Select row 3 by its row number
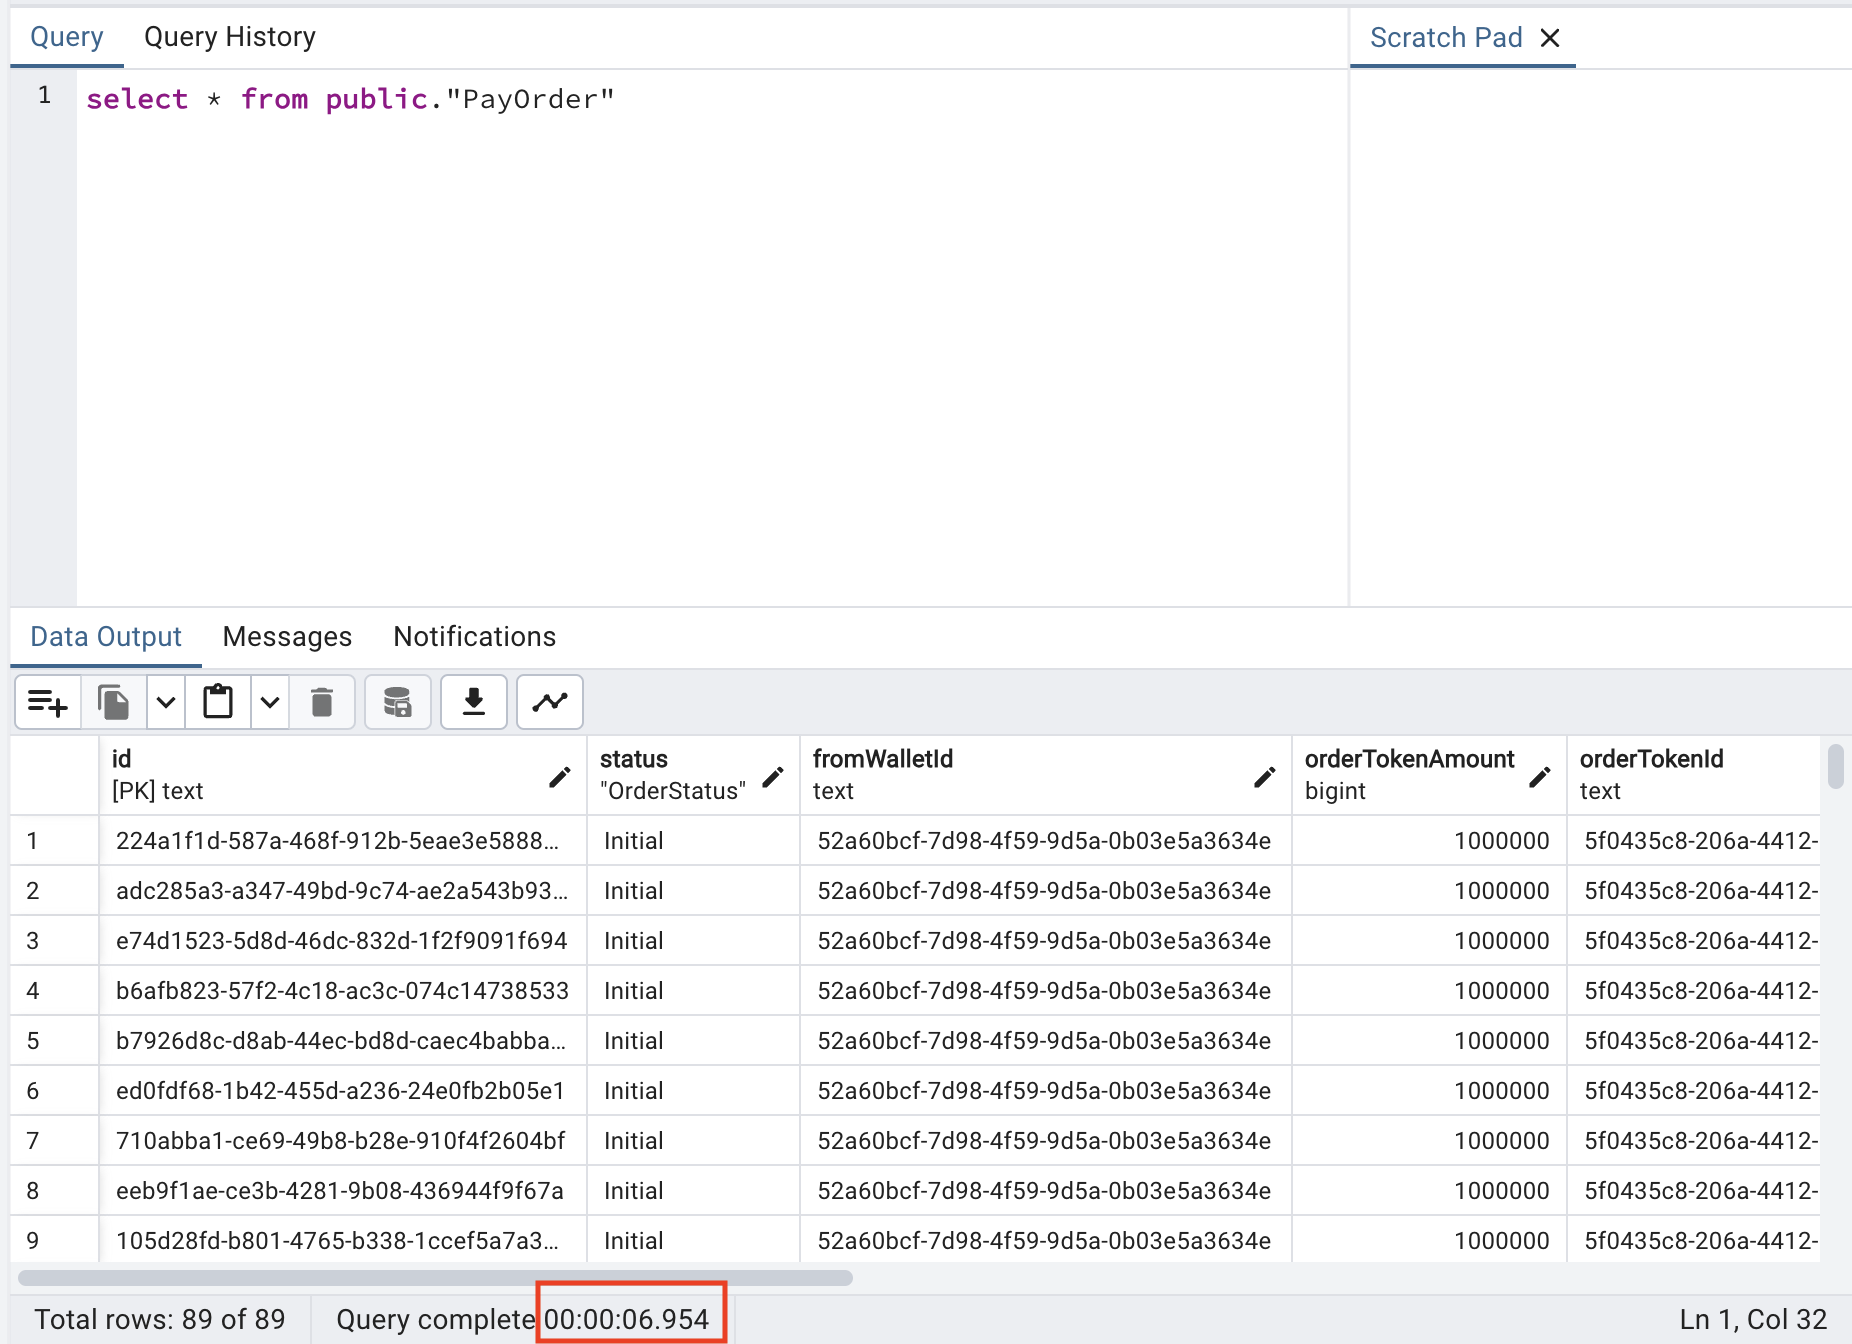 tap(33, 941)
